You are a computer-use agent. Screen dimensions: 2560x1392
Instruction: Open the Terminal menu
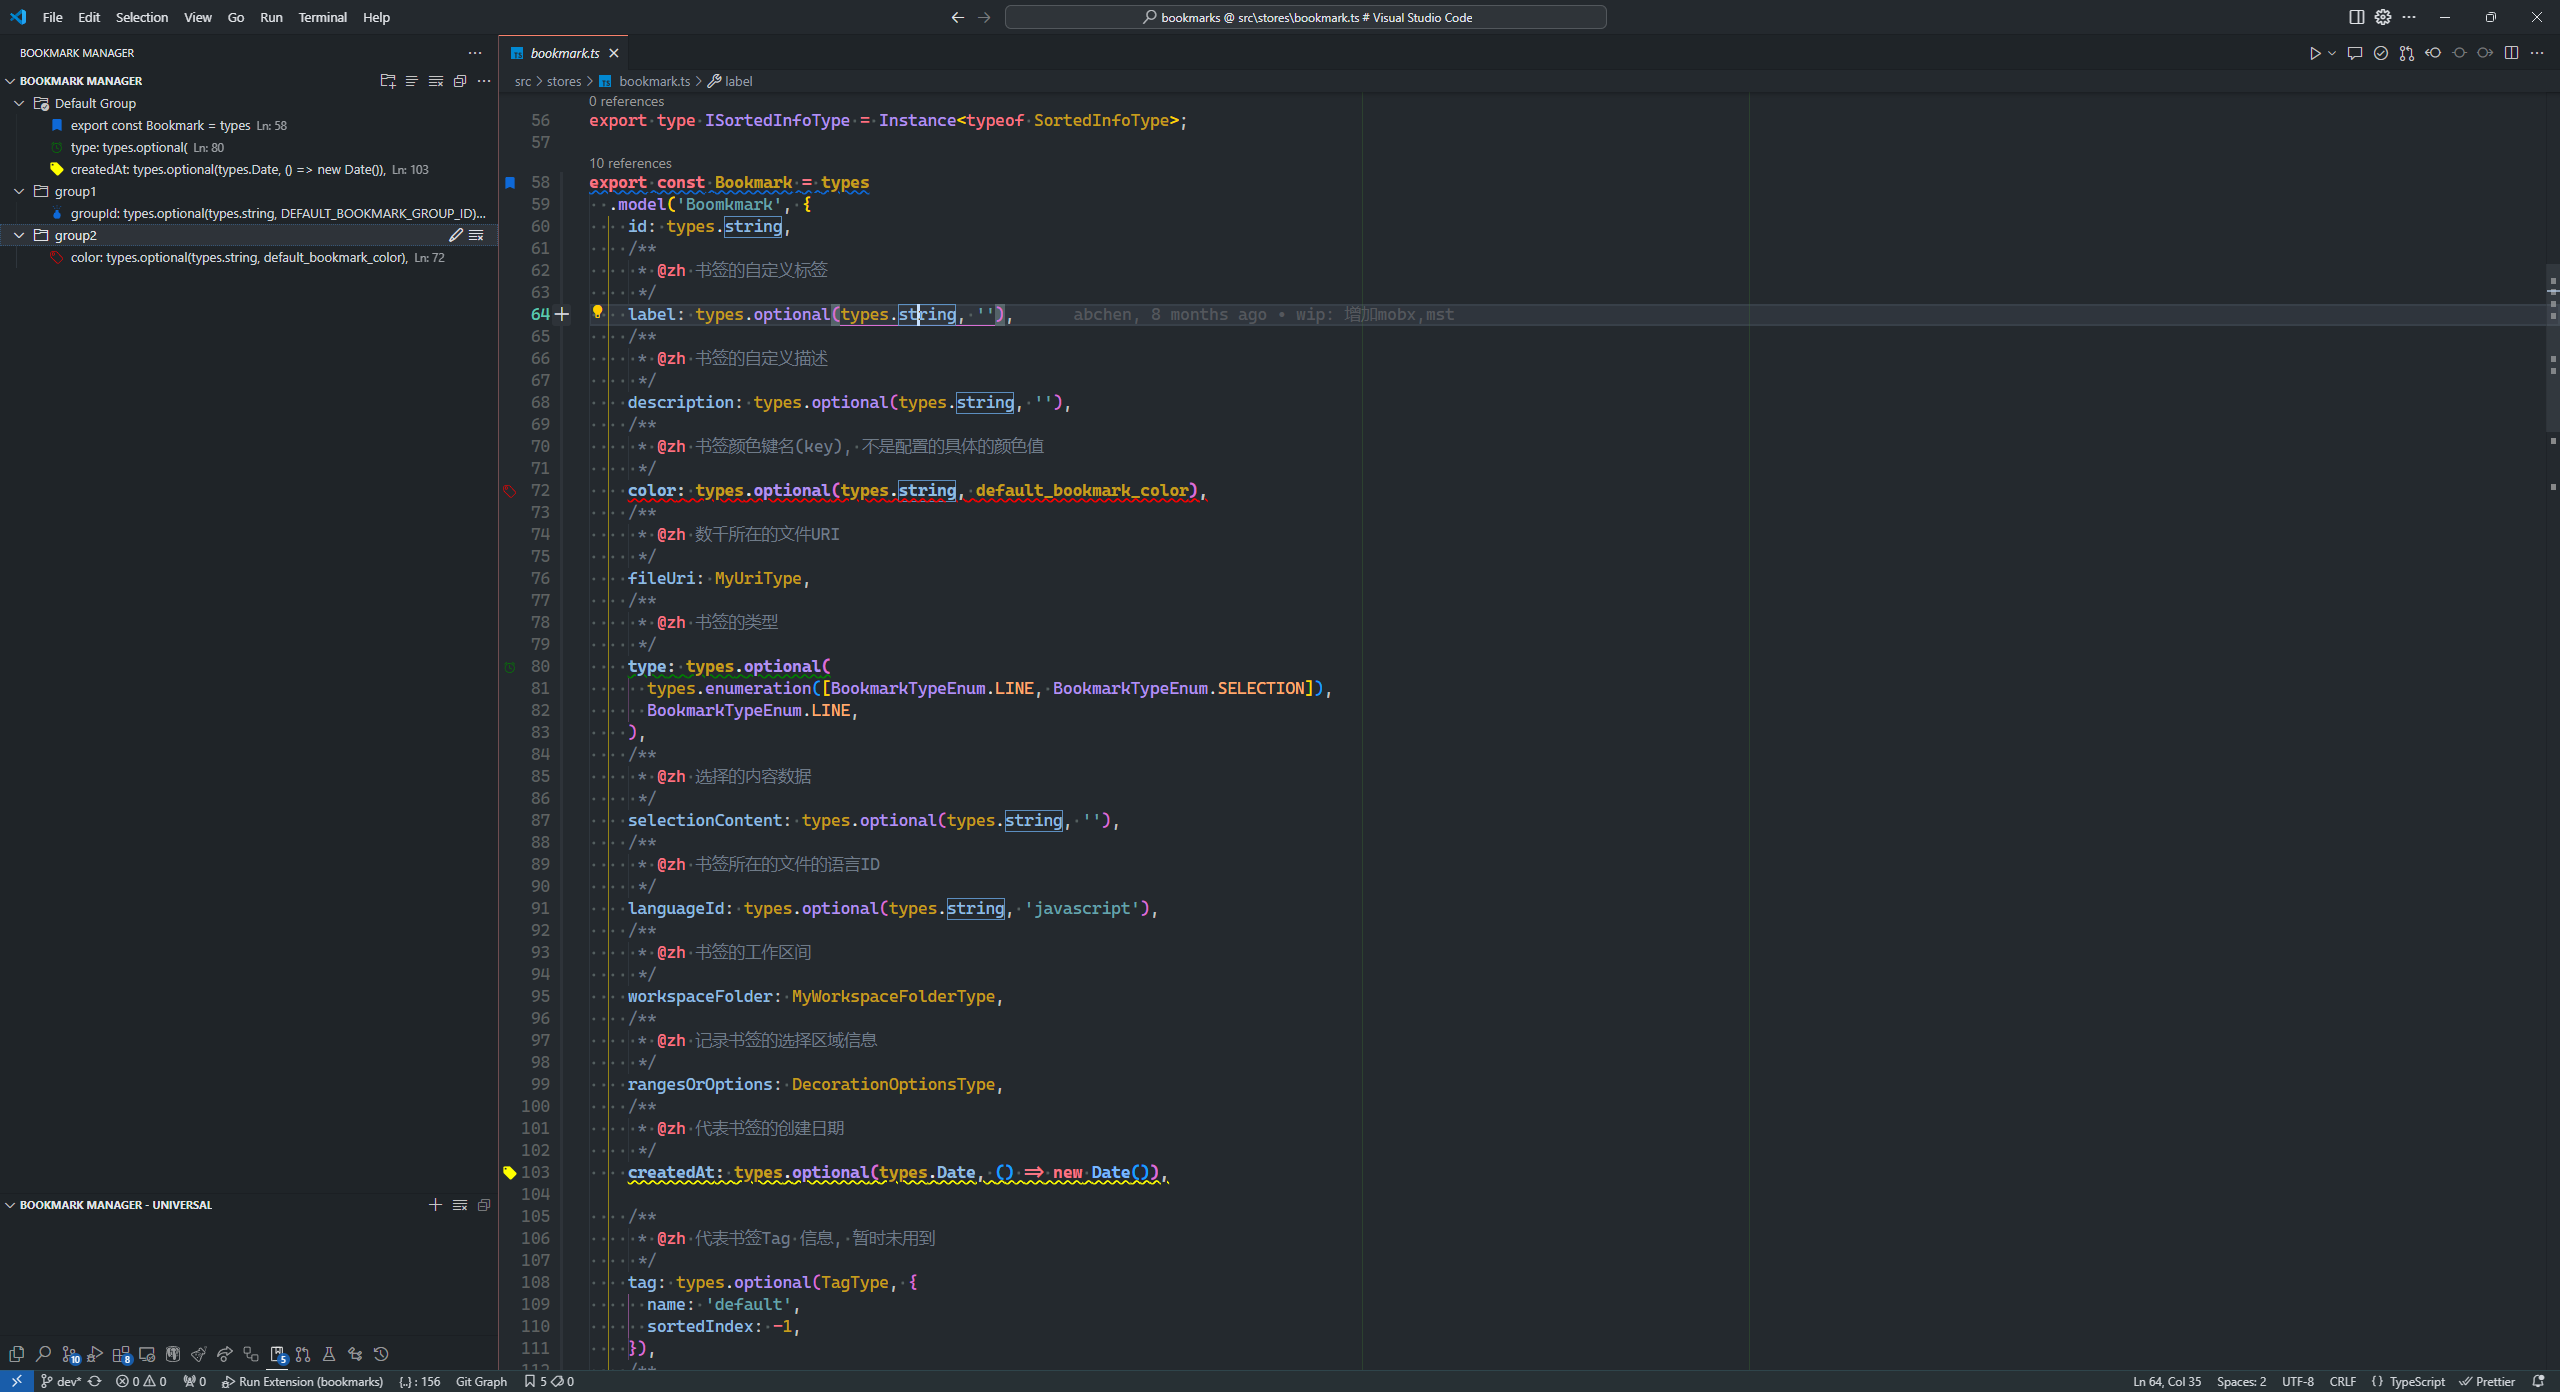tap(322, 17)
